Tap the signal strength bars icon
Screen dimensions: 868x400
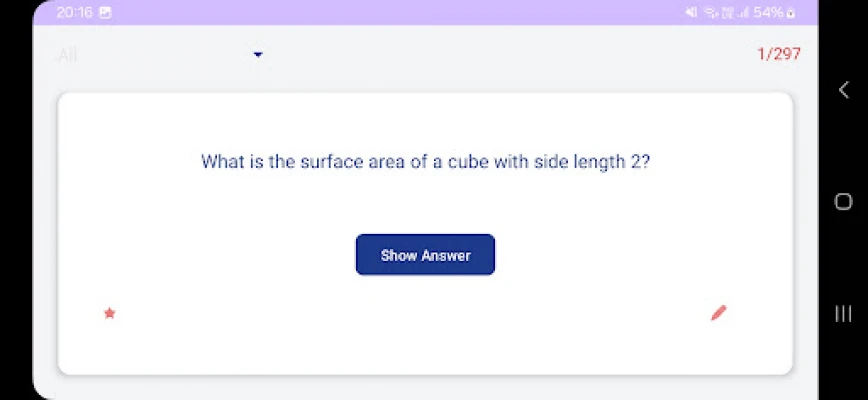[x=743, y=13]
